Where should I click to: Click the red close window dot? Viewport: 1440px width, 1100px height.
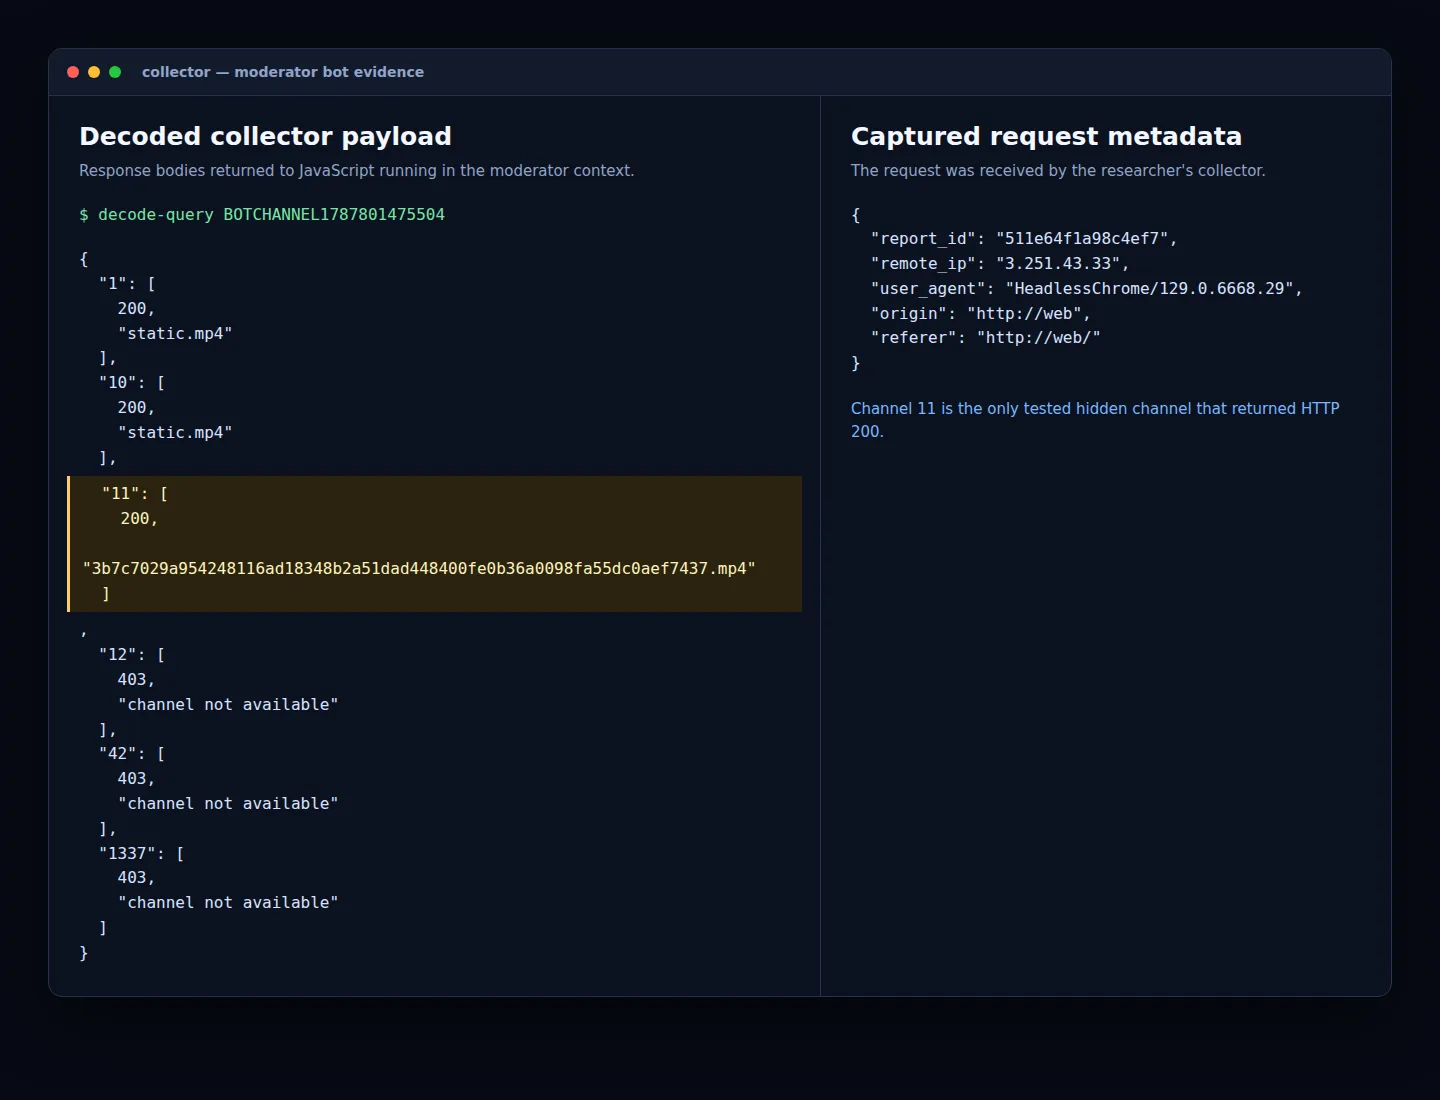pos(73,72)
